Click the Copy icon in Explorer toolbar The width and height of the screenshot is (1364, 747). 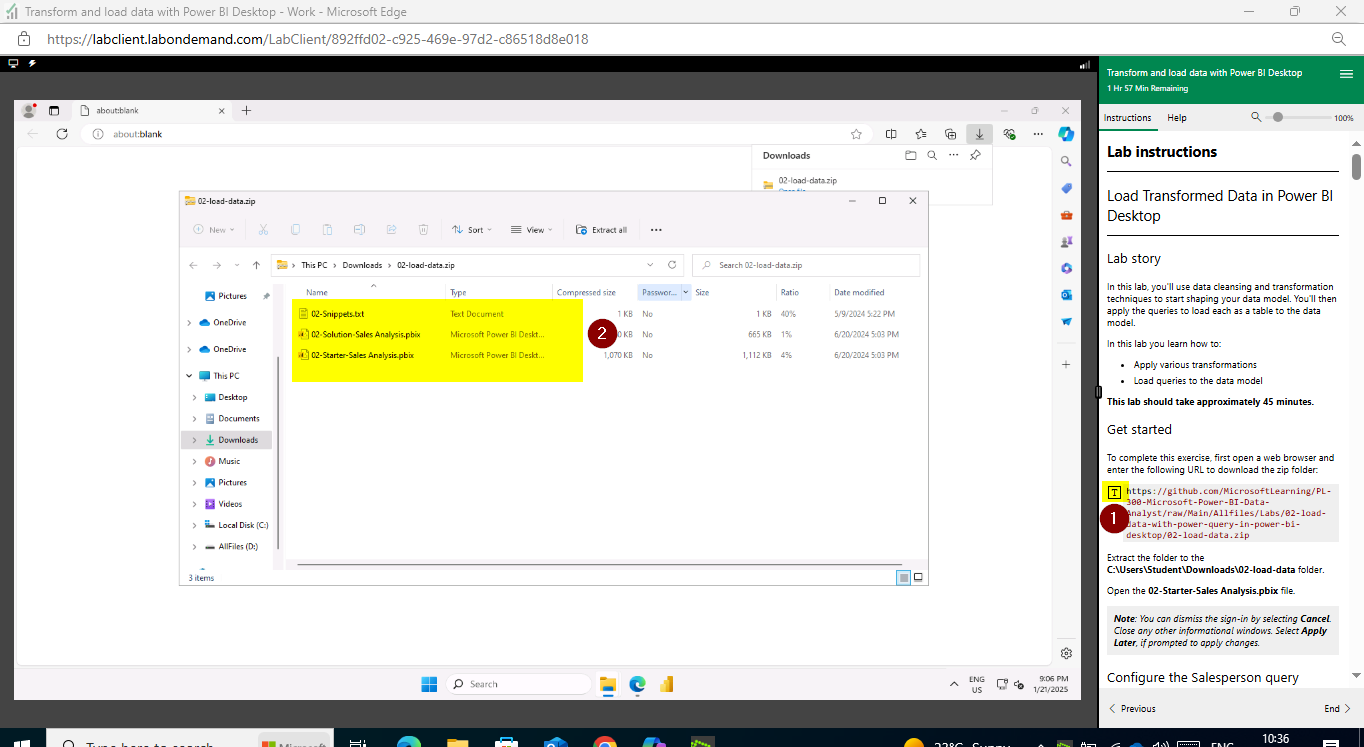[x=295, y=230]
